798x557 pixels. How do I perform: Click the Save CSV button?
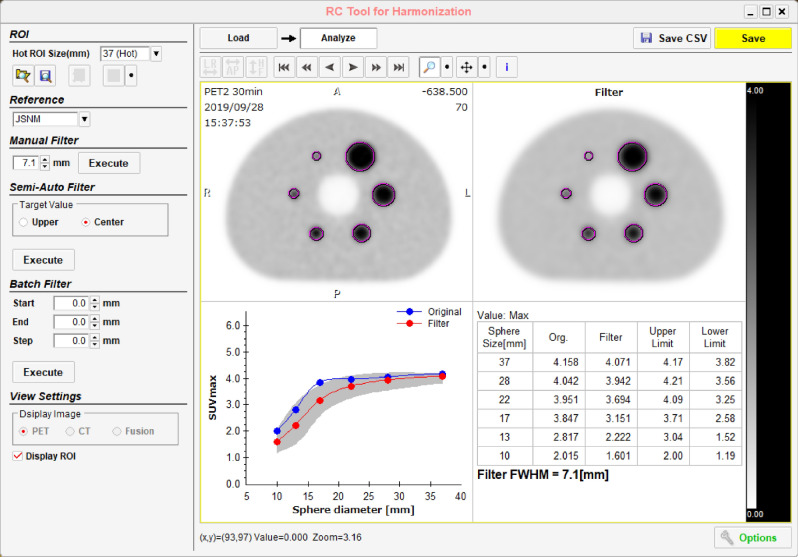pos(672,38)
